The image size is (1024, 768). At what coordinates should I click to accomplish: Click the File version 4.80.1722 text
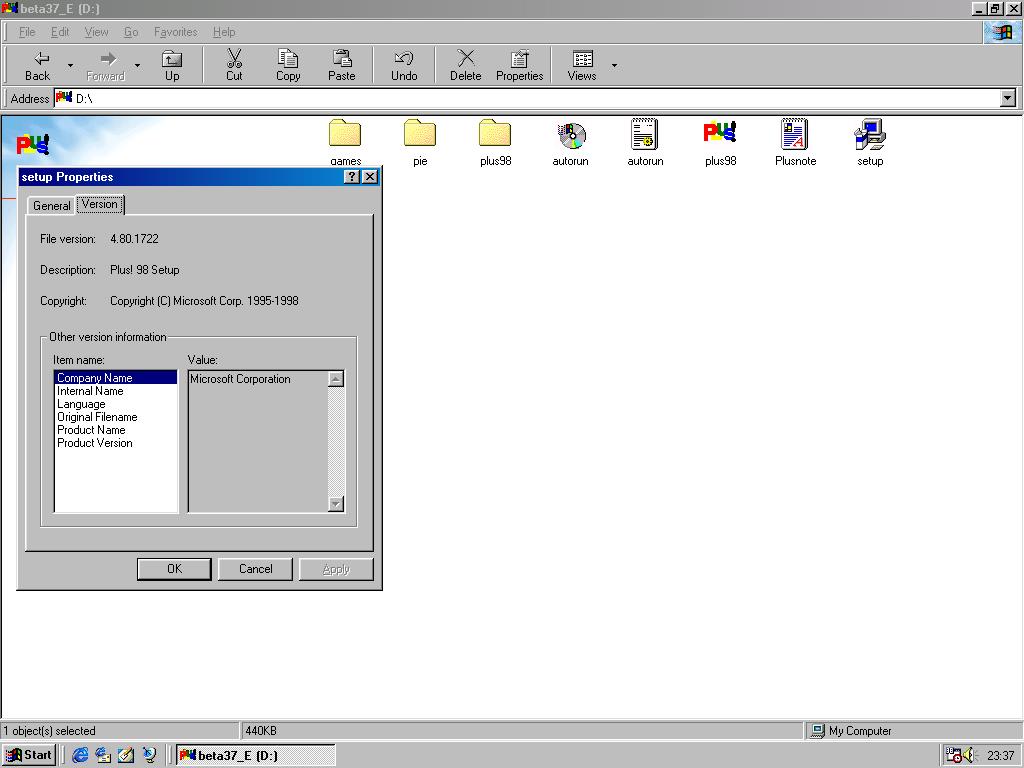(x=135, y=238)
